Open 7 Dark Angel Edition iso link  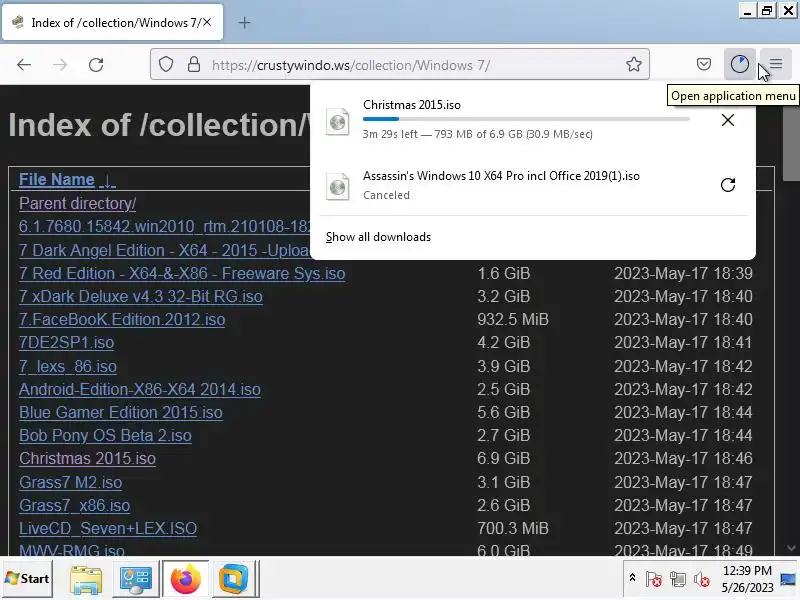(x=164, y=250)
